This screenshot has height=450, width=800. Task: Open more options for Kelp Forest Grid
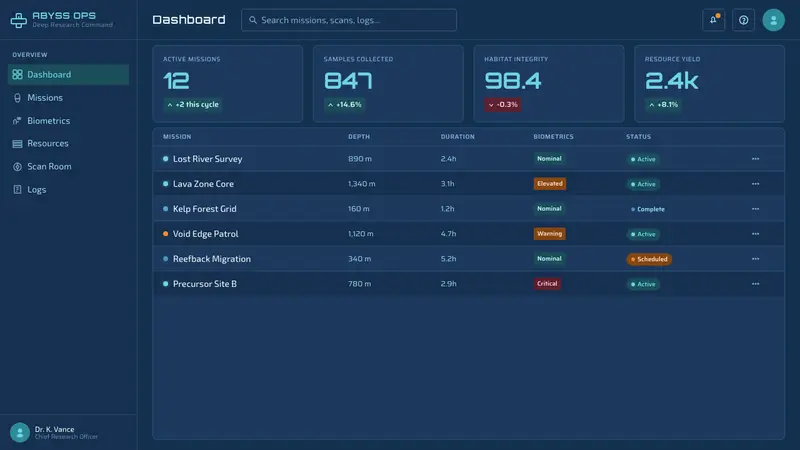click(755, 209)
